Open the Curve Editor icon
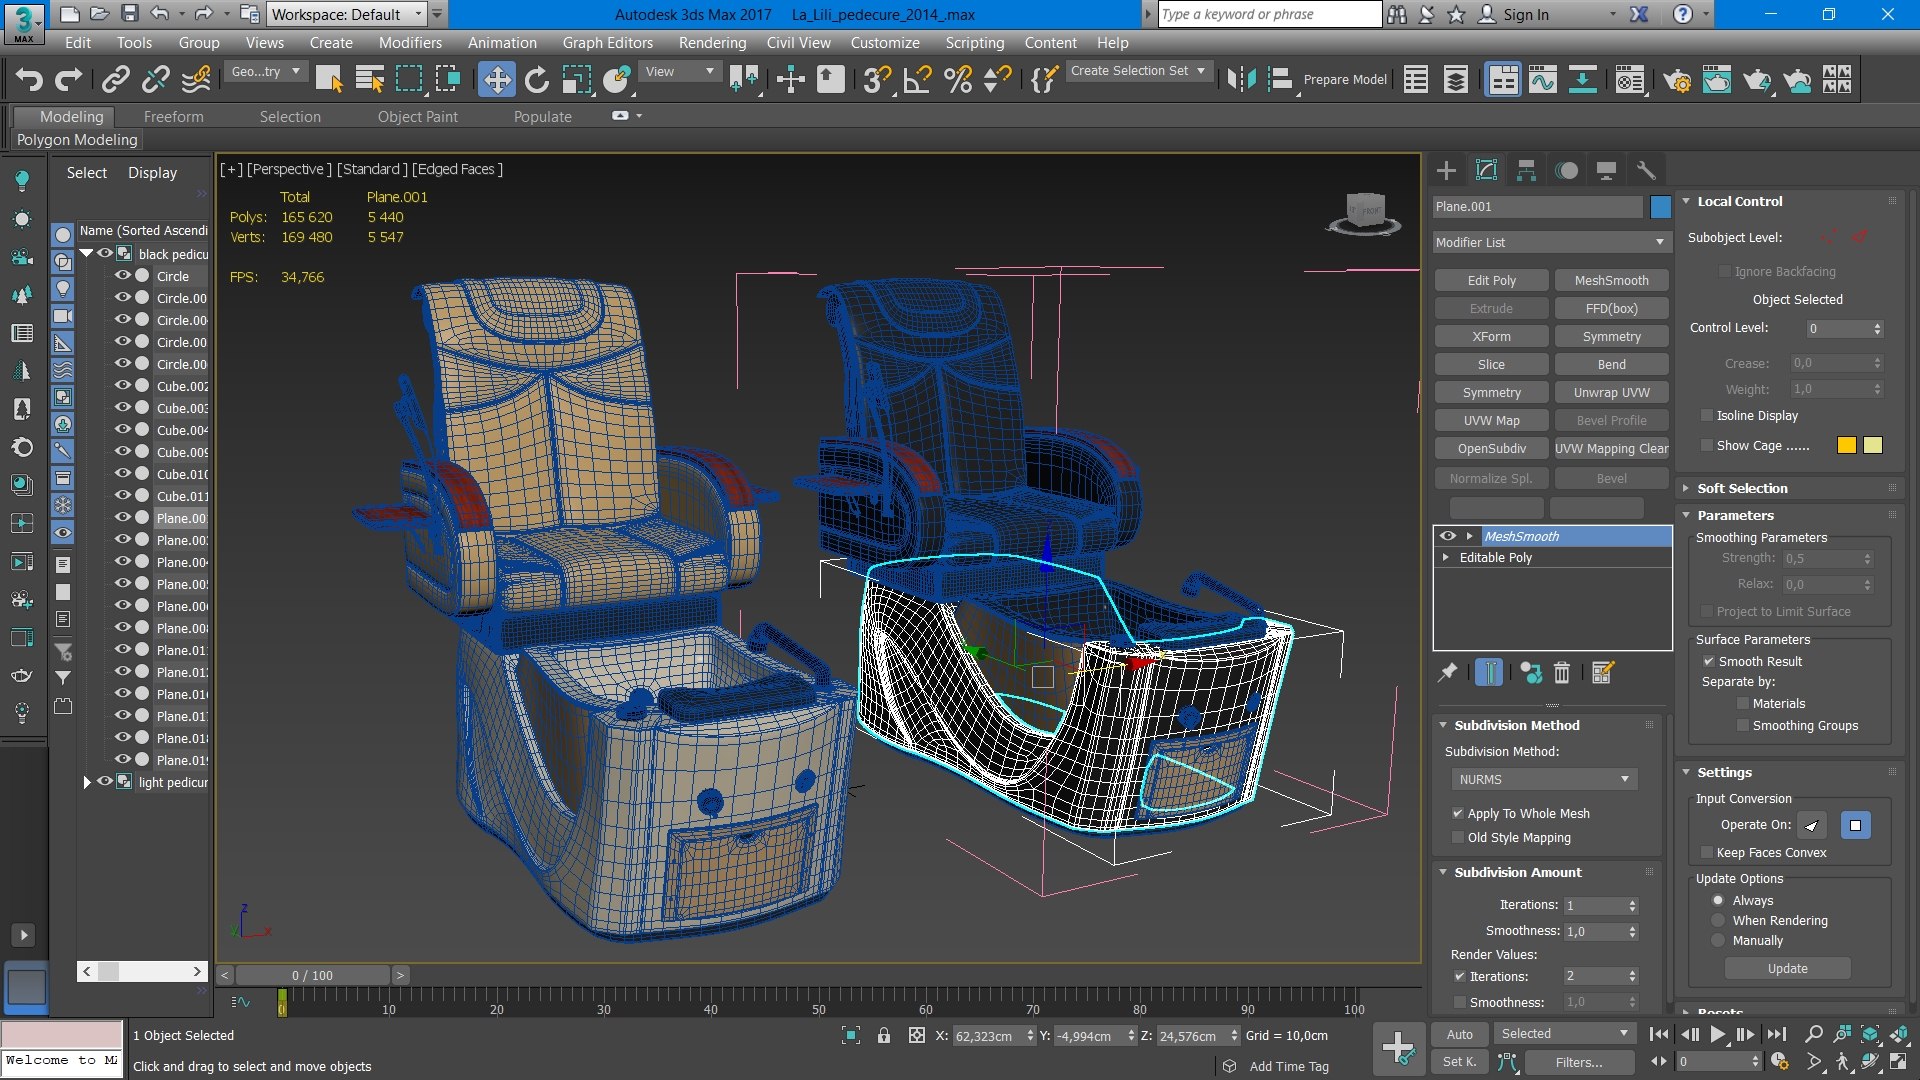Viewport: 1920px width, 1080px height. [1543, 79]
